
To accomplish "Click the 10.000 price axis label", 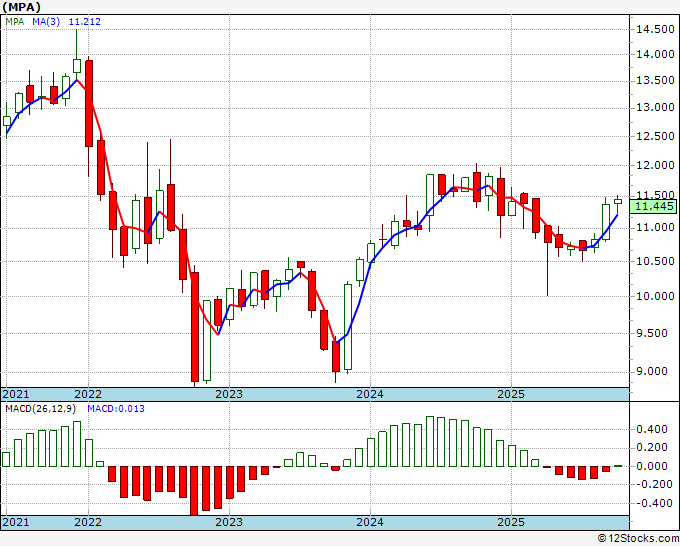I will pyautogui.click(x=655, y=296).
